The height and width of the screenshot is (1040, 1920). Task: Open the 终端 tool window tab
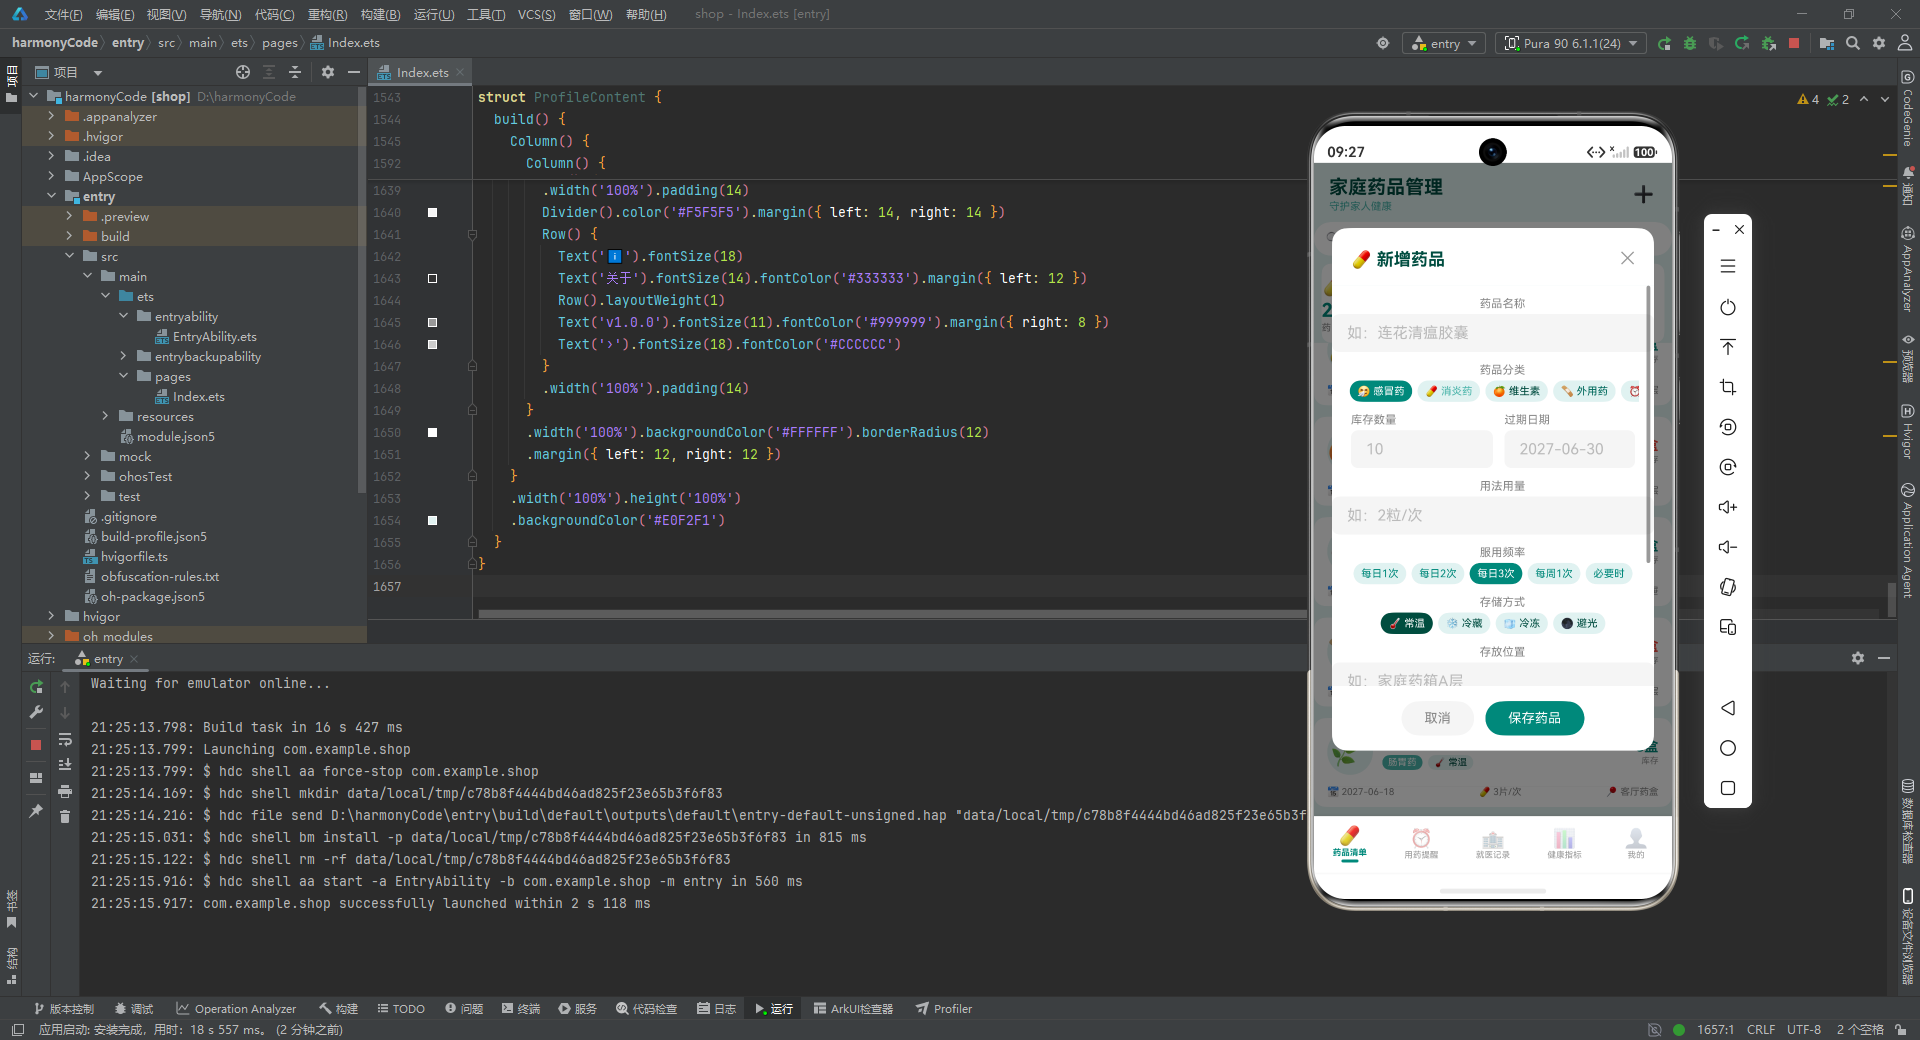[x=521, y=1008]
